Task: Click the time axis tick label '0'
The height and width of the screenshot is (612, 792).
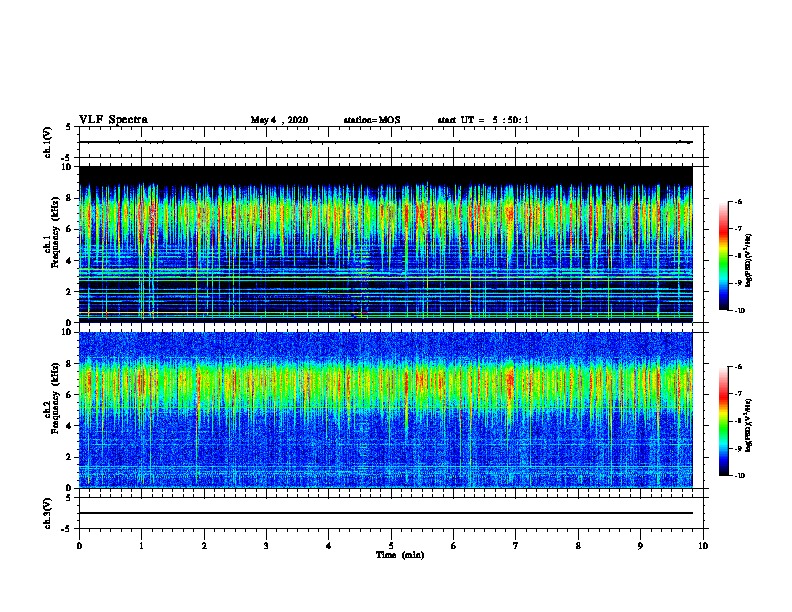Action: point(79,545)
